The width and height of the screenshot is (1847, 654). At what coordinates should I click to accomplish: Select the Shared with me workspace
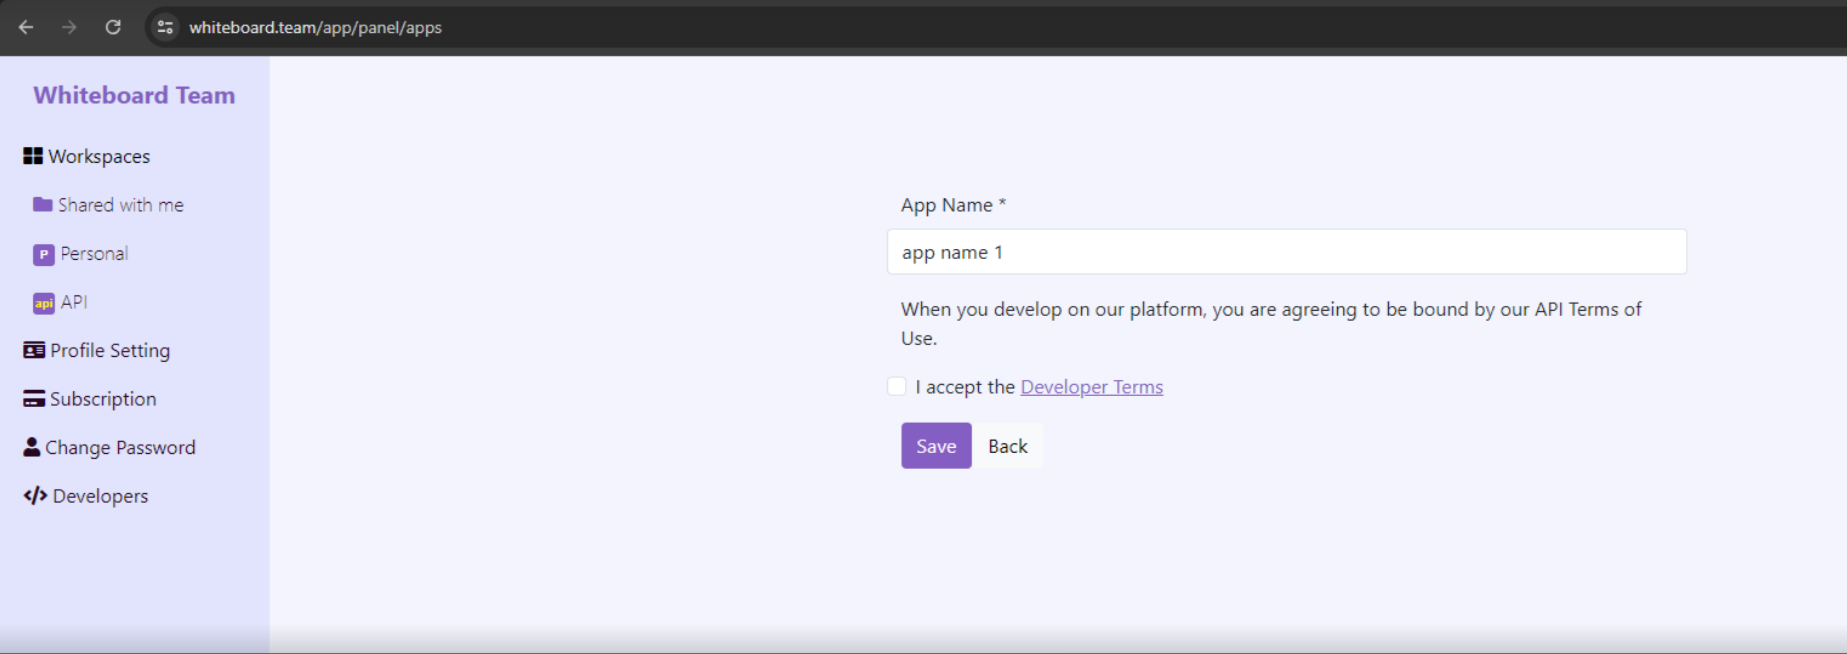point(120,205)
